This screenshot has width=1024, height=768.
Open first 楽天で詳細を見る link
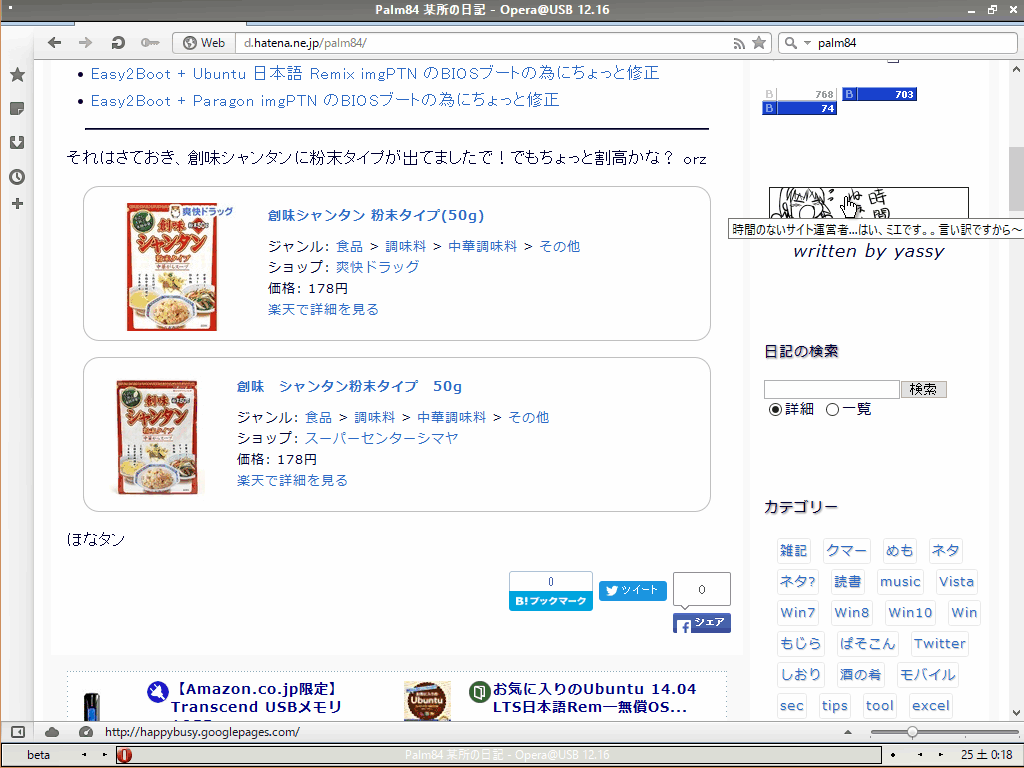pyautogui.click(x=323, y=309)
